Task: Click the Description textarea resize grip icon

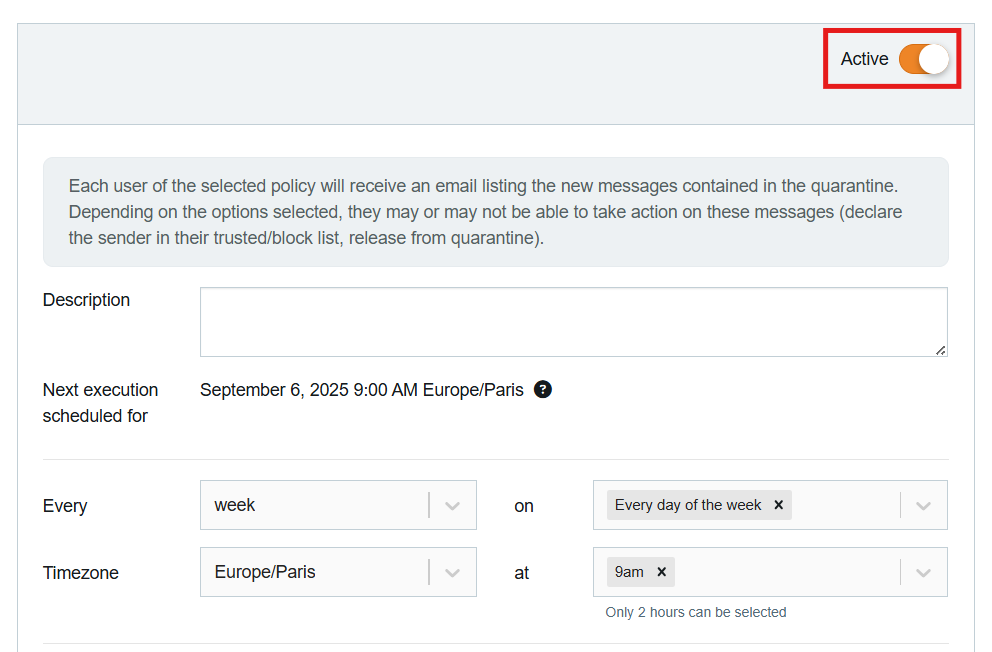Action: point(941,349)
